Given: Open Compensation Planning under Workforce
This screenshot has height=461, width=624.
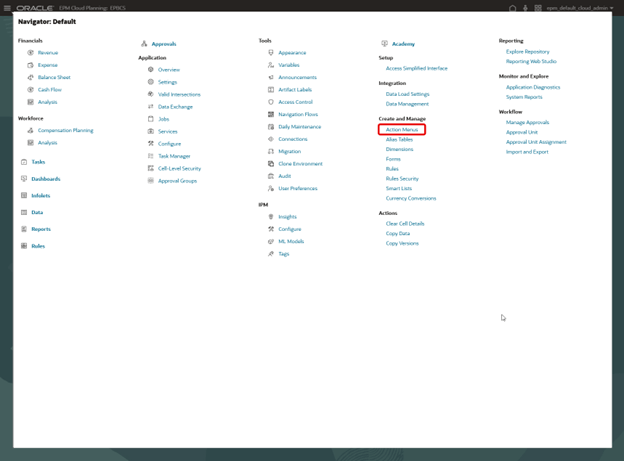Looking at the screenshot, I should click(x=65, y=130).
